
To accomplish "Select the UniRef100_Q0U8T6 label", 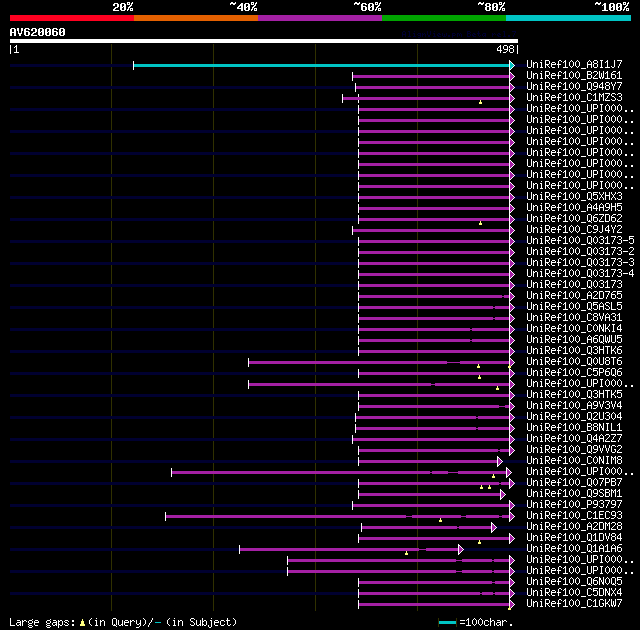I will pyautogui.click(x=574, y=362).
